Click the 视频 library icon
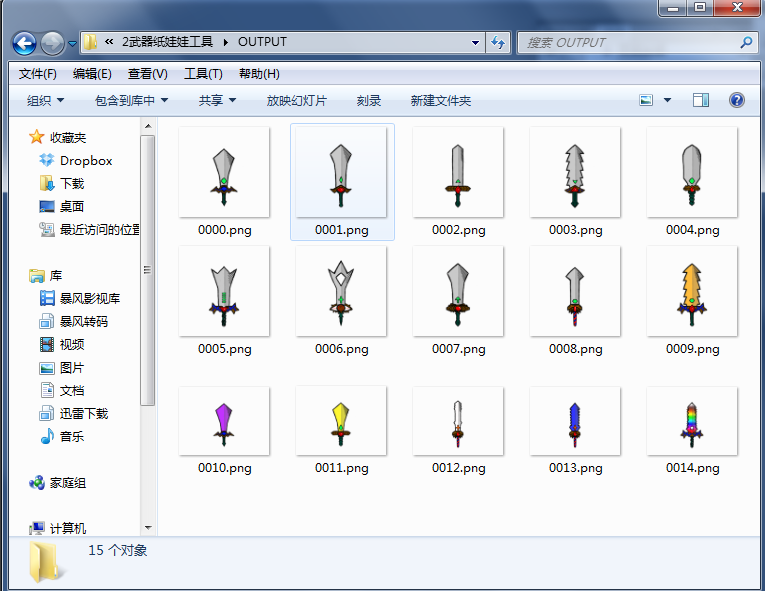This screenshot has width=765, height=591. (47, 344)
